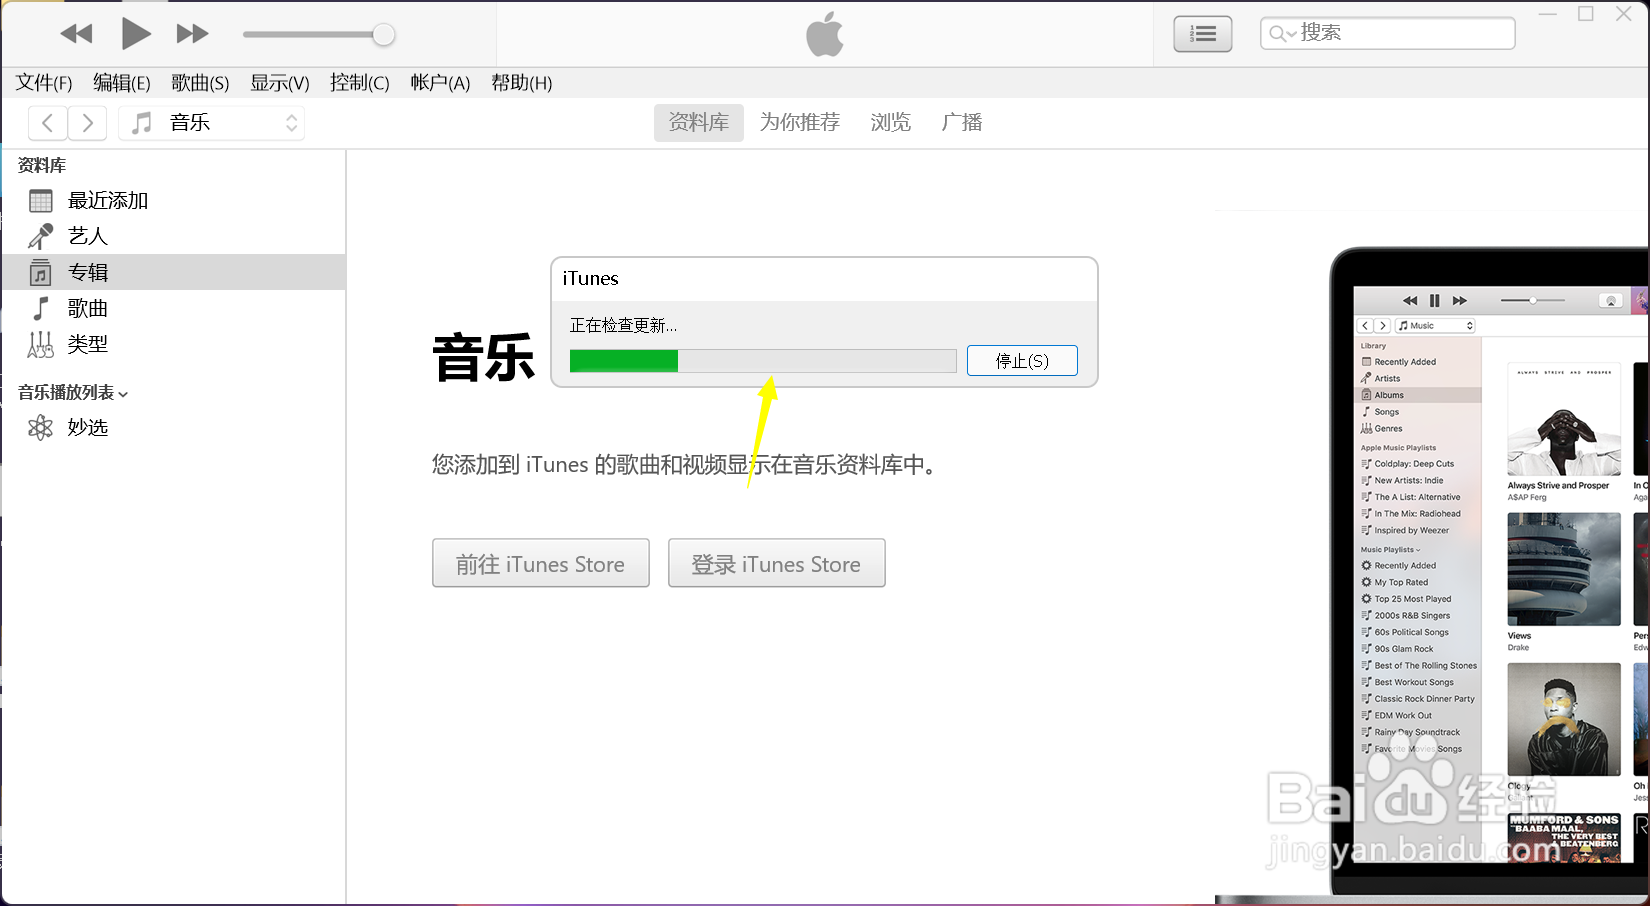
Task: Click the 专辑 album icon
Action: (x=41, y=272)
